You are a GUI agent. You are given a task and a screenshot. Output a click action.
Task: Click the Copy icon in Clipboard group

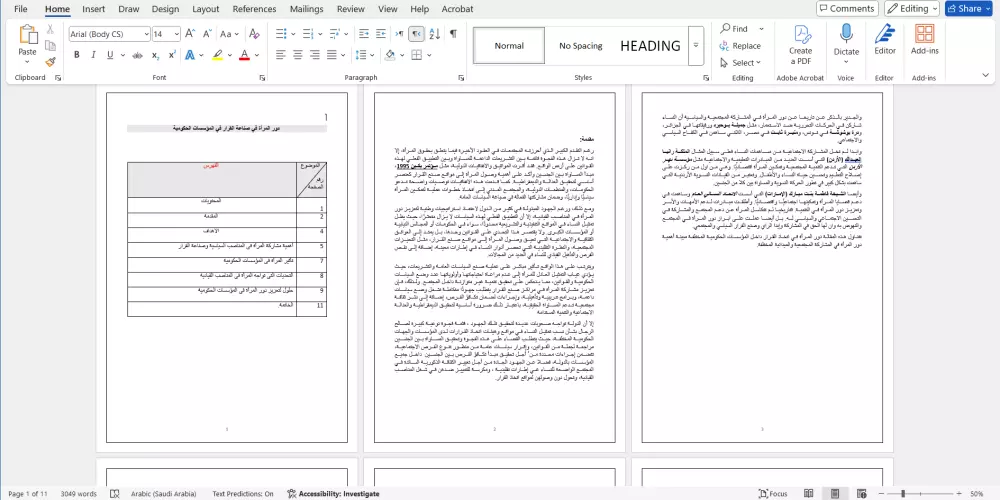click(x=50, y=45)
